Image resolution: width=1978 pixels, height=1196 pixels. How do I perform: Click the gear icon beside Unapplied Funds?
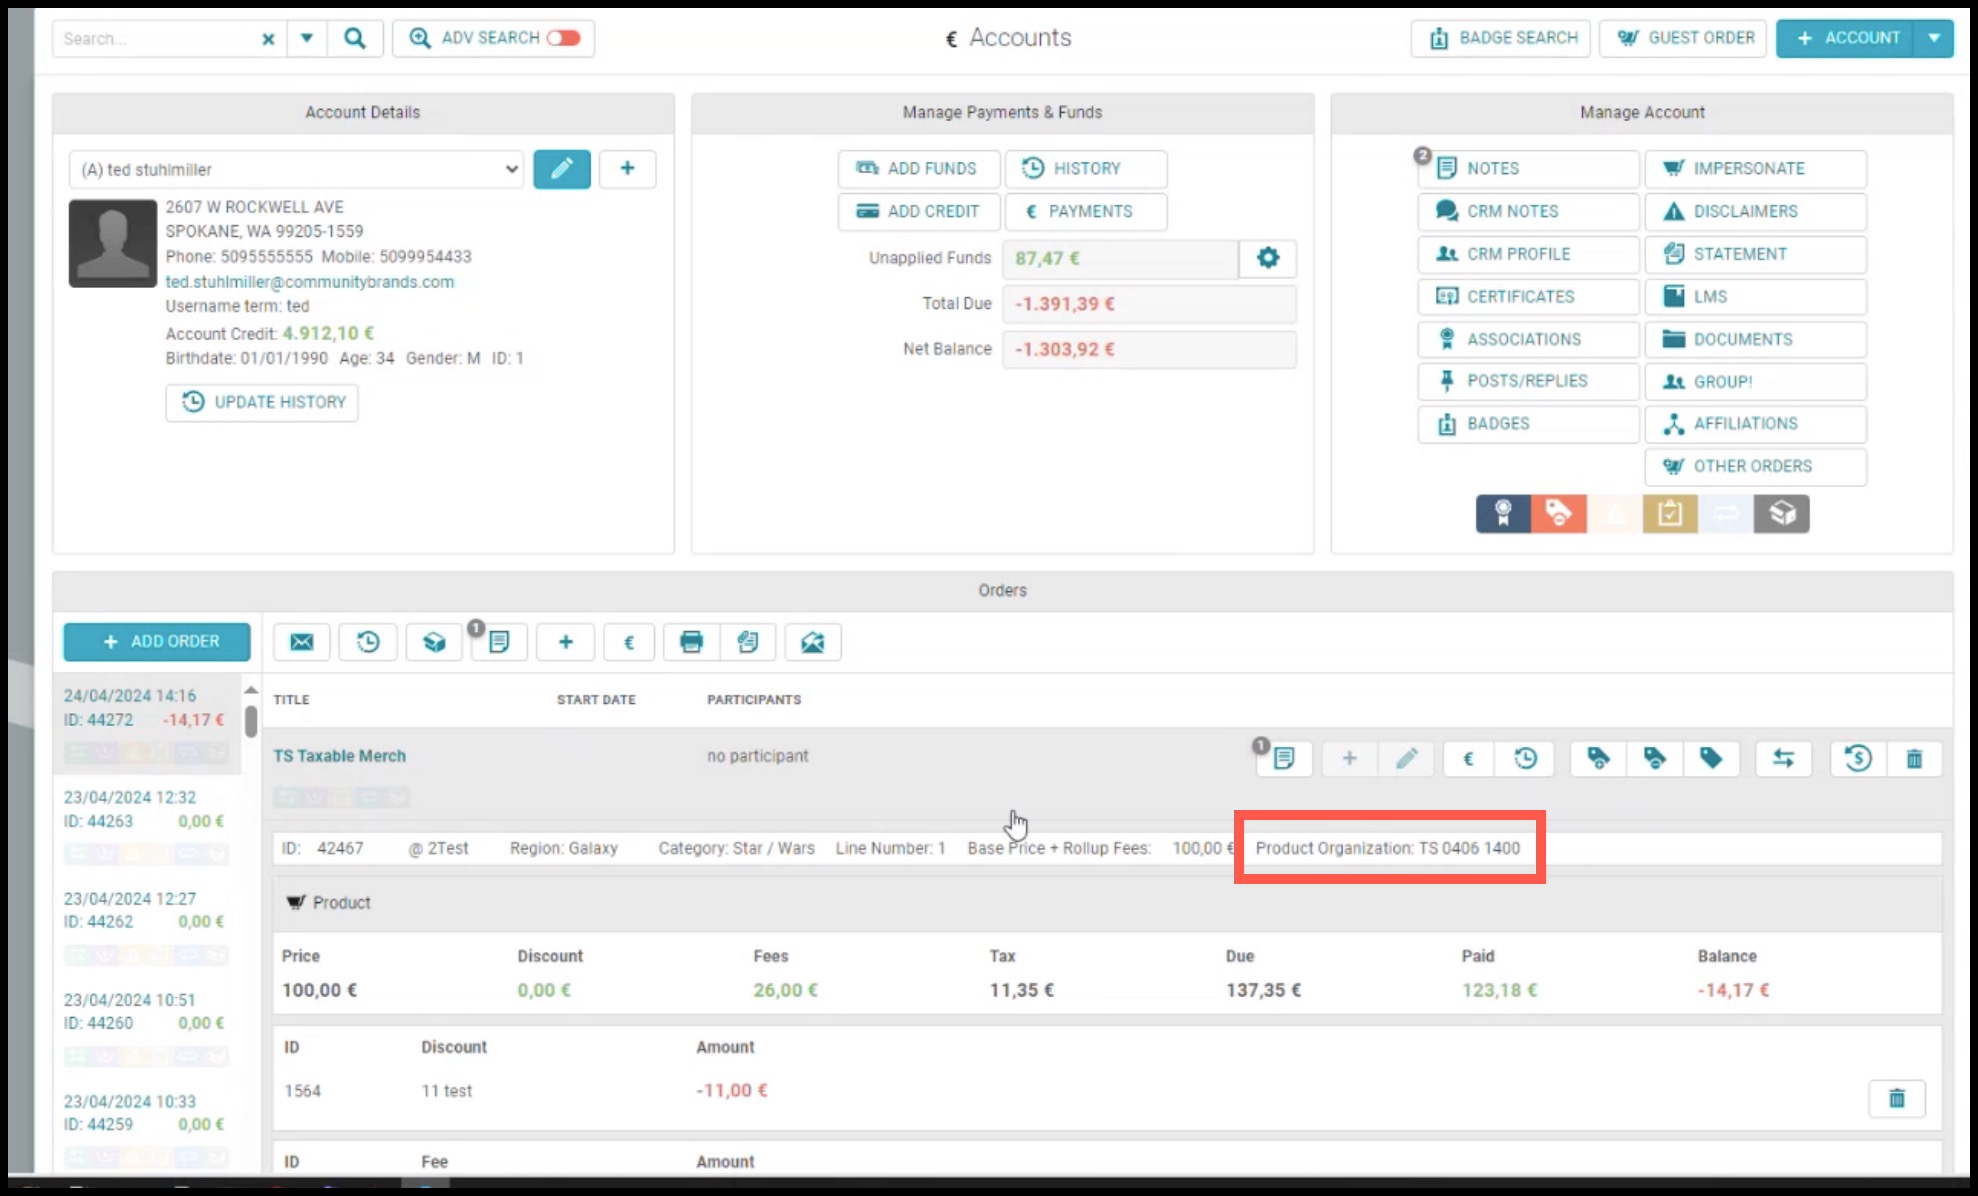coord(1268,258)
